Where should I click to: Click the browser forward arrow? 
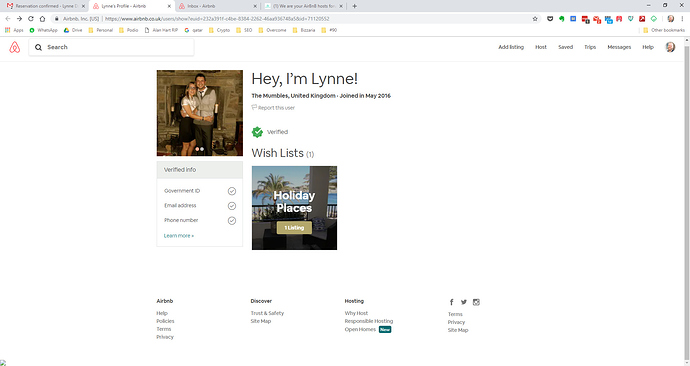pos(19,18)
